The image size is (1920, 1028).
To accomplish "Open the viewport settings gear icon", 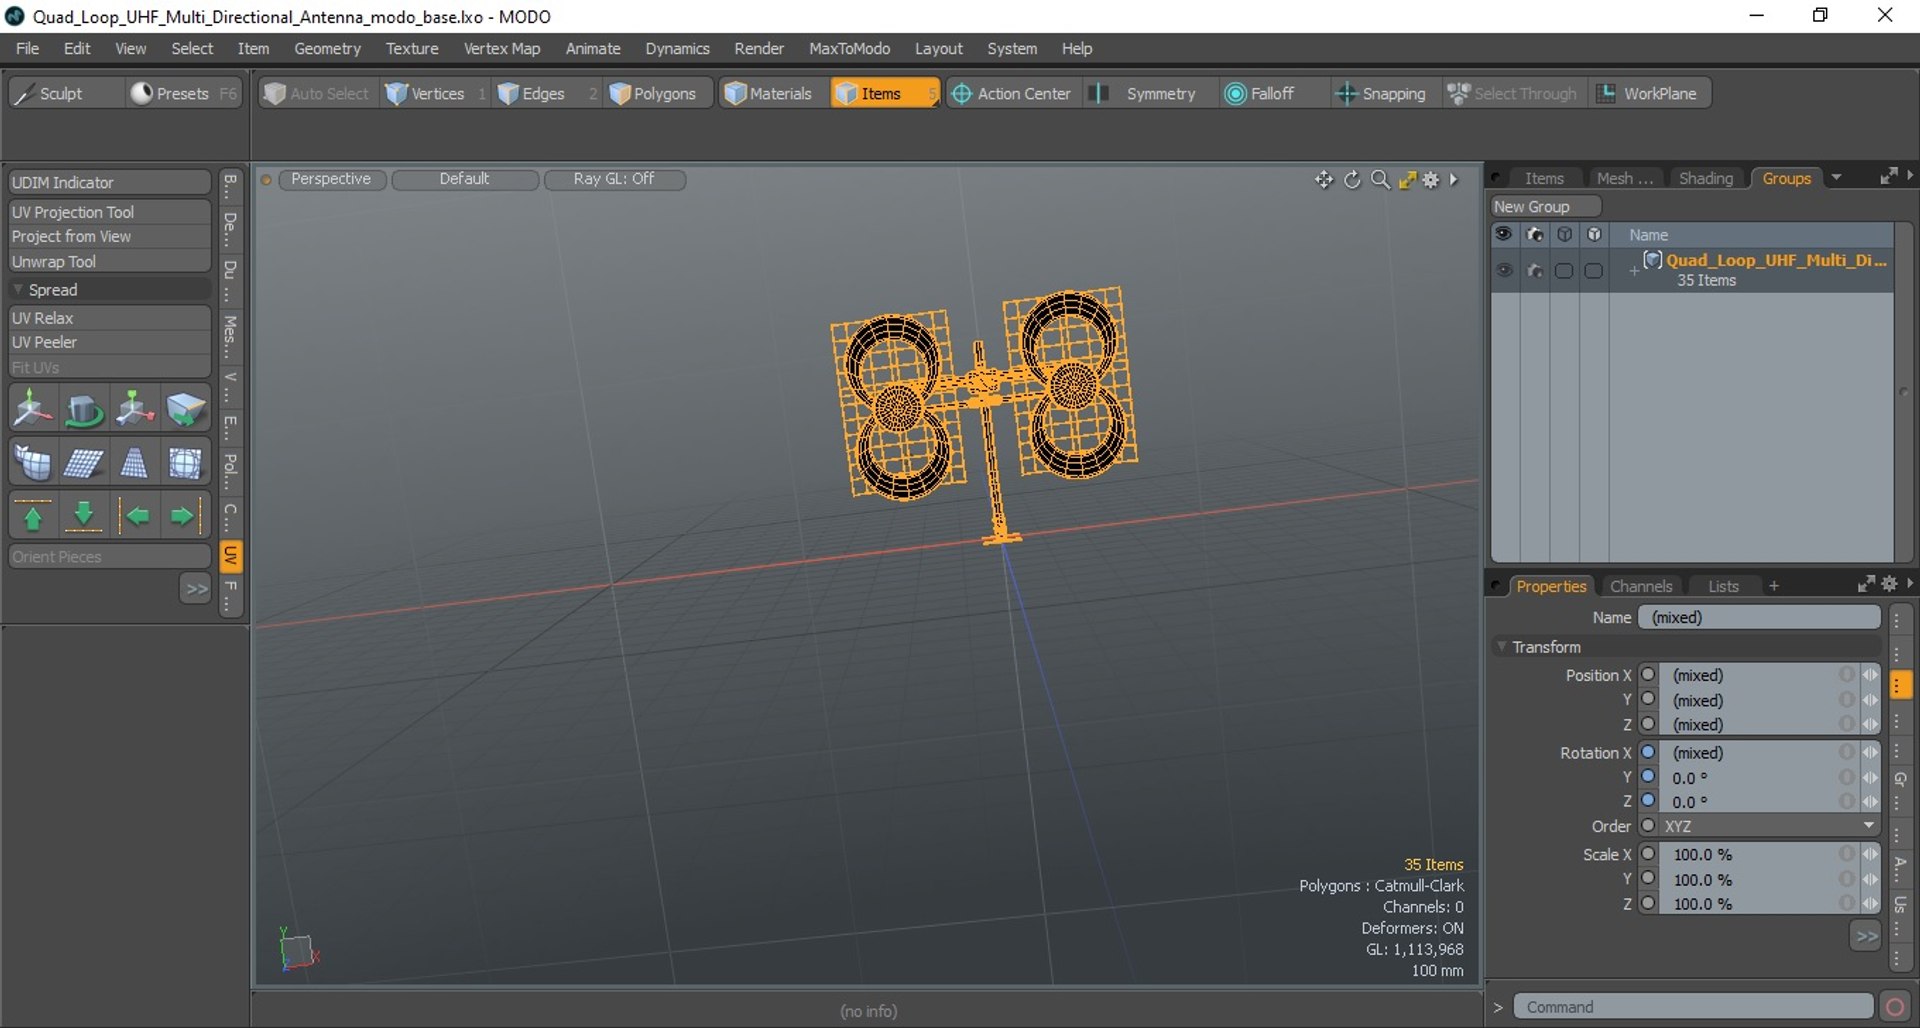I will 1431,179.
